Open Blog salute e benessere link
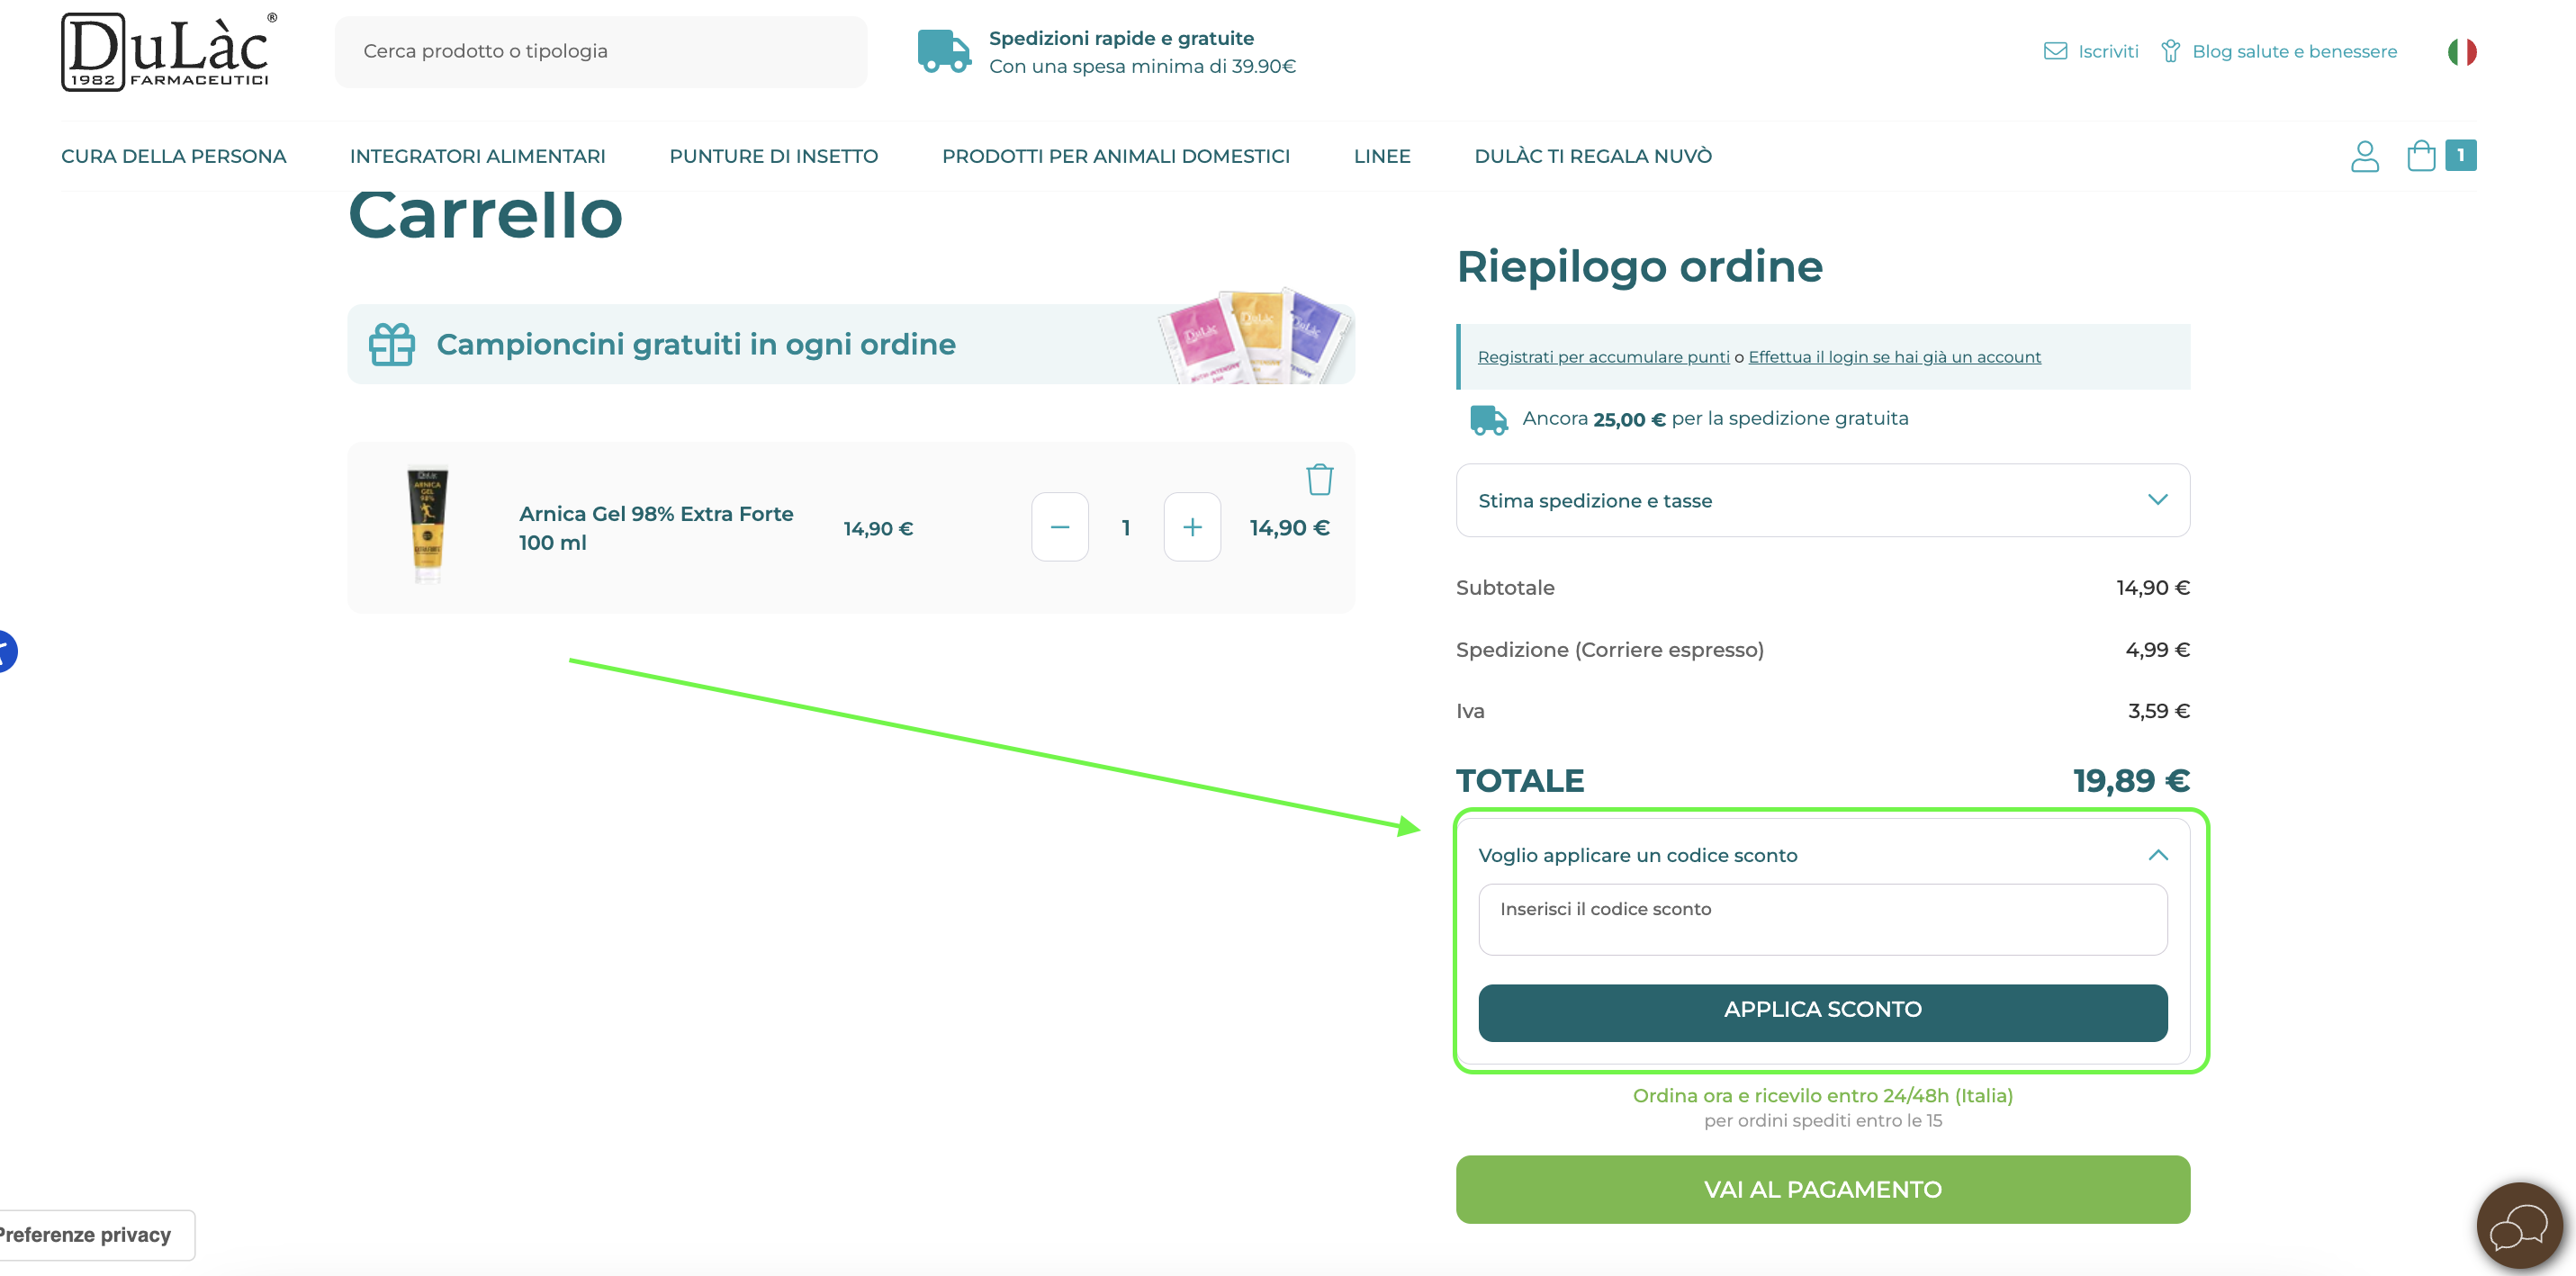The height and width of the screenshot is (1276, 2576). point(2294,51)
